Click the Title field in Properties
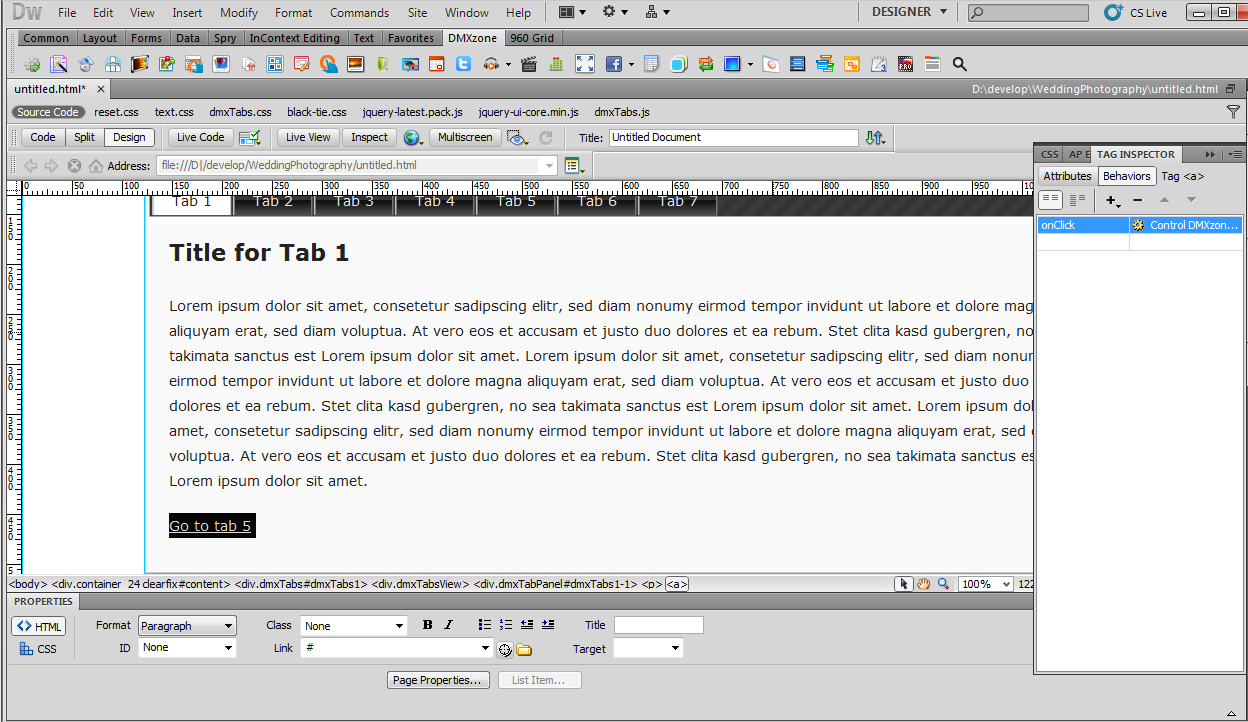1248x722 pixels. pos(658,625)
